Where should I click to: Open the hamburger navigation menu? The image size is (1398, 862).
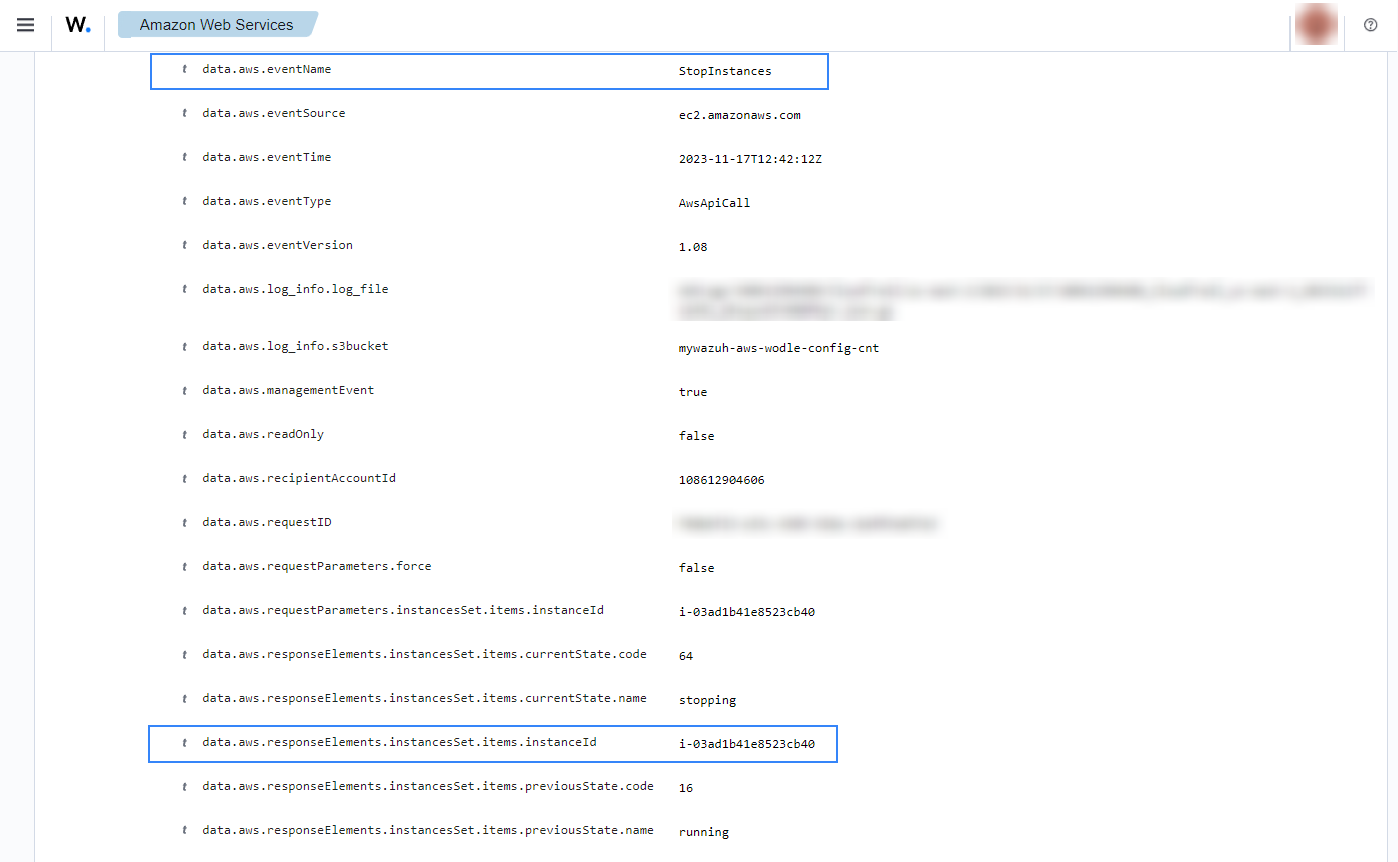pyautogui.click(x=26, y=25)
